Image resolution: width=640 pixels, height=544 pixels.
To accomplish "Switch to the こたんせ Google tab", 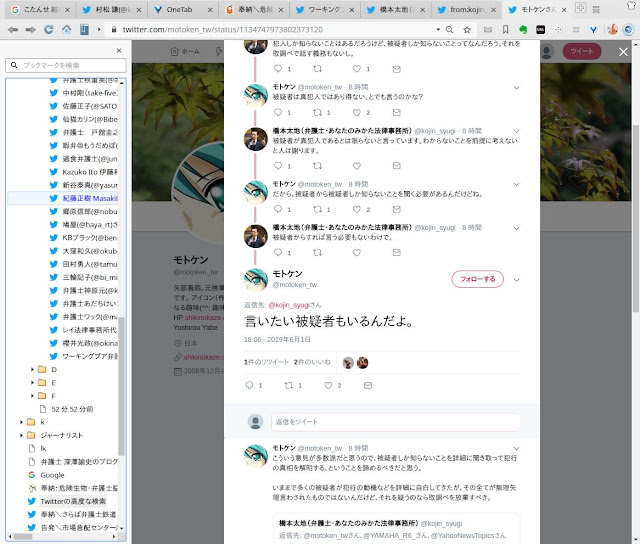I will (x=41, y=9).
